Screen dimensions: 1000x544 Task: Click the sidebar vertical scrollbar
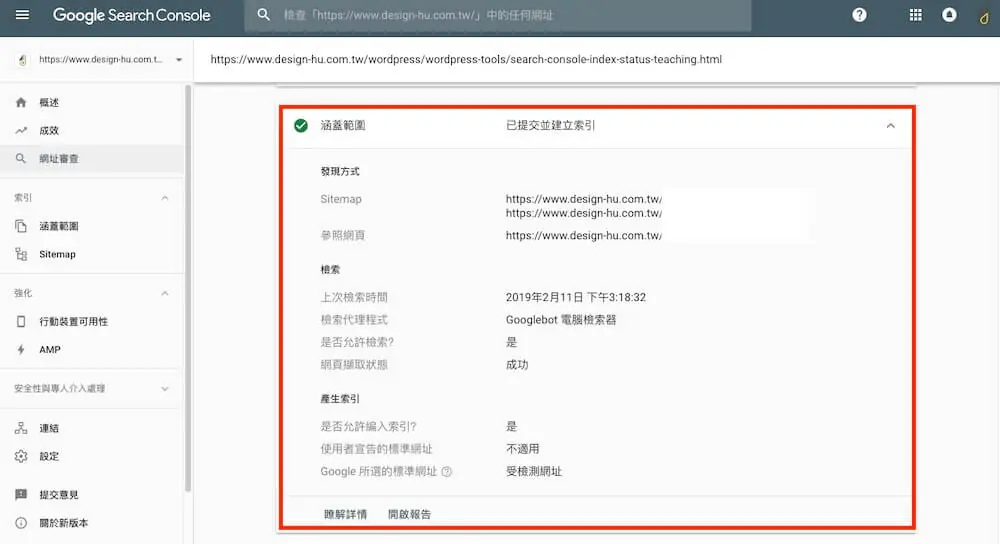188,287
